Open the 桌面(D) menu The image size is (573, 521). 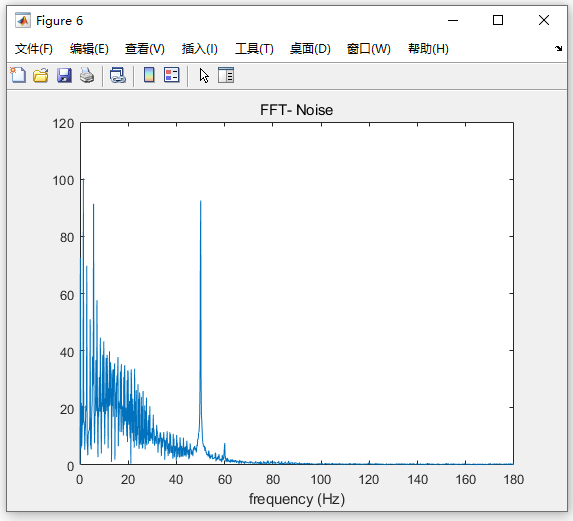click(310, 49)
